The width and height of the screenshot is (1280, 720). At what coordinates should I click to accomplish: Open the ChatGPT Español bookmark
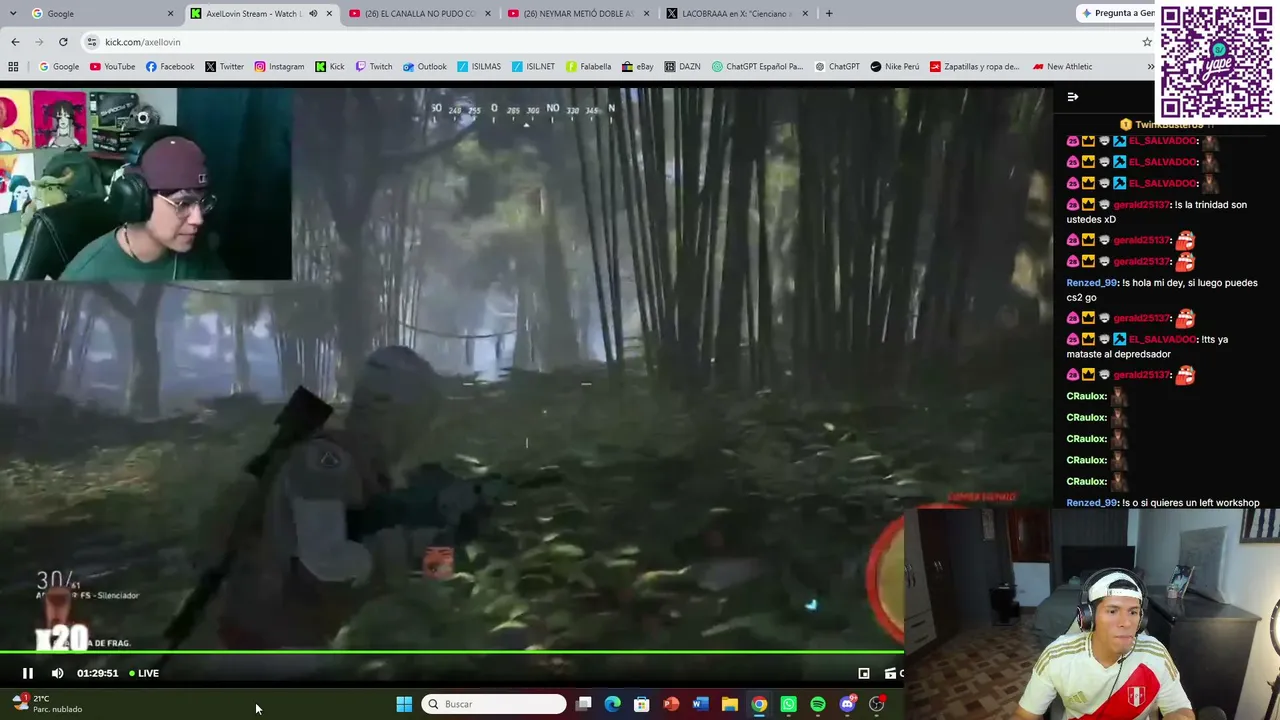(x=757, y=67)
